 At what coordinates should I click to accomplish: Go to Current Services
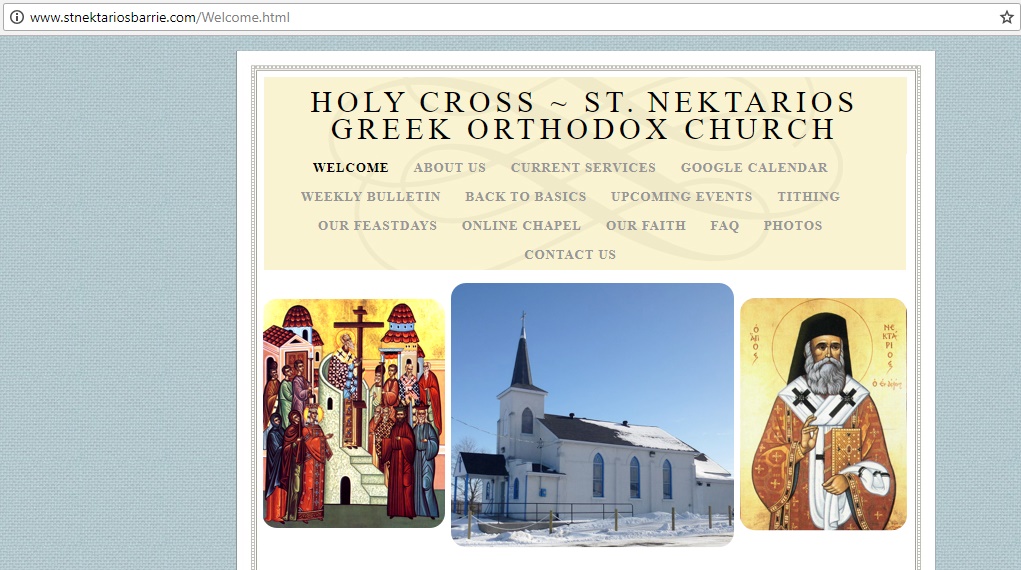click(583, 167)
